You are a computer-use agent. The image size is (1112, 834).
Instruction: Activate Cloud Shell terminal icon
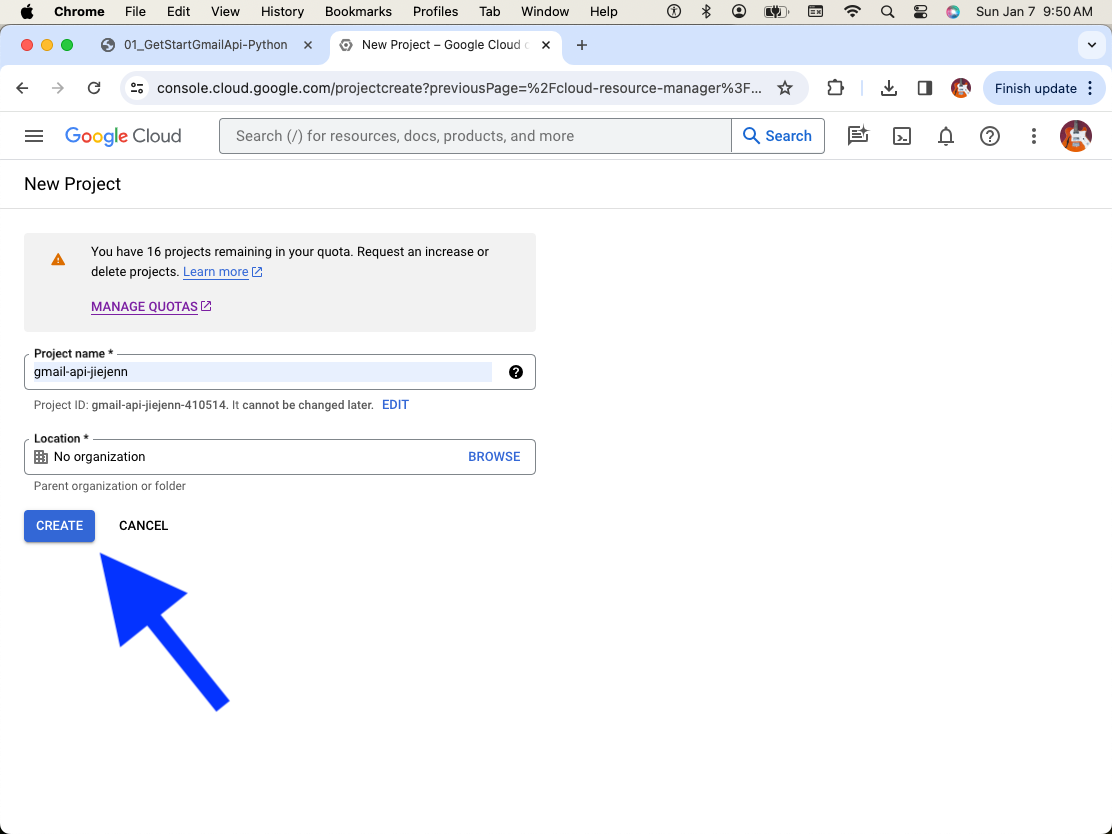(x=901, y=135)
